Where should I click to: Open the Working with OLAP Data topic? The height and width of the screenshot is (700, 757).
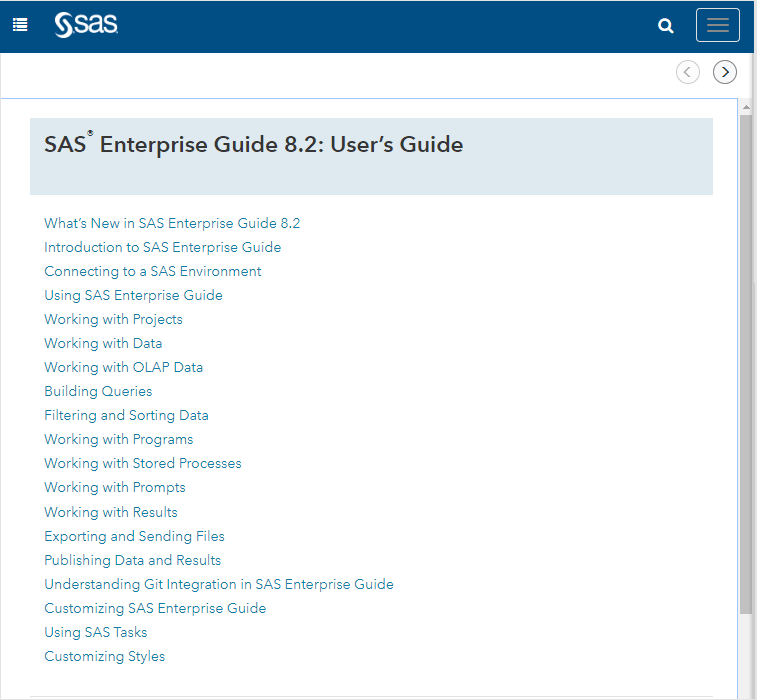(123, 367)
